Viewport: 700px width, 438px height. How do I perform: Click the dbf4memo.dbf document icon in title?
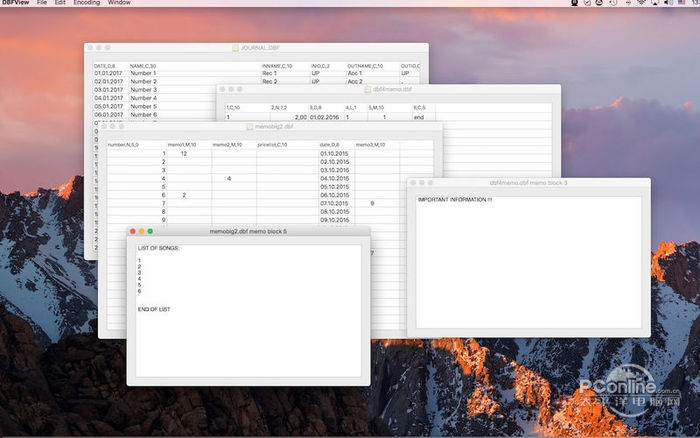pyautogui.click(x=367, y=89)
